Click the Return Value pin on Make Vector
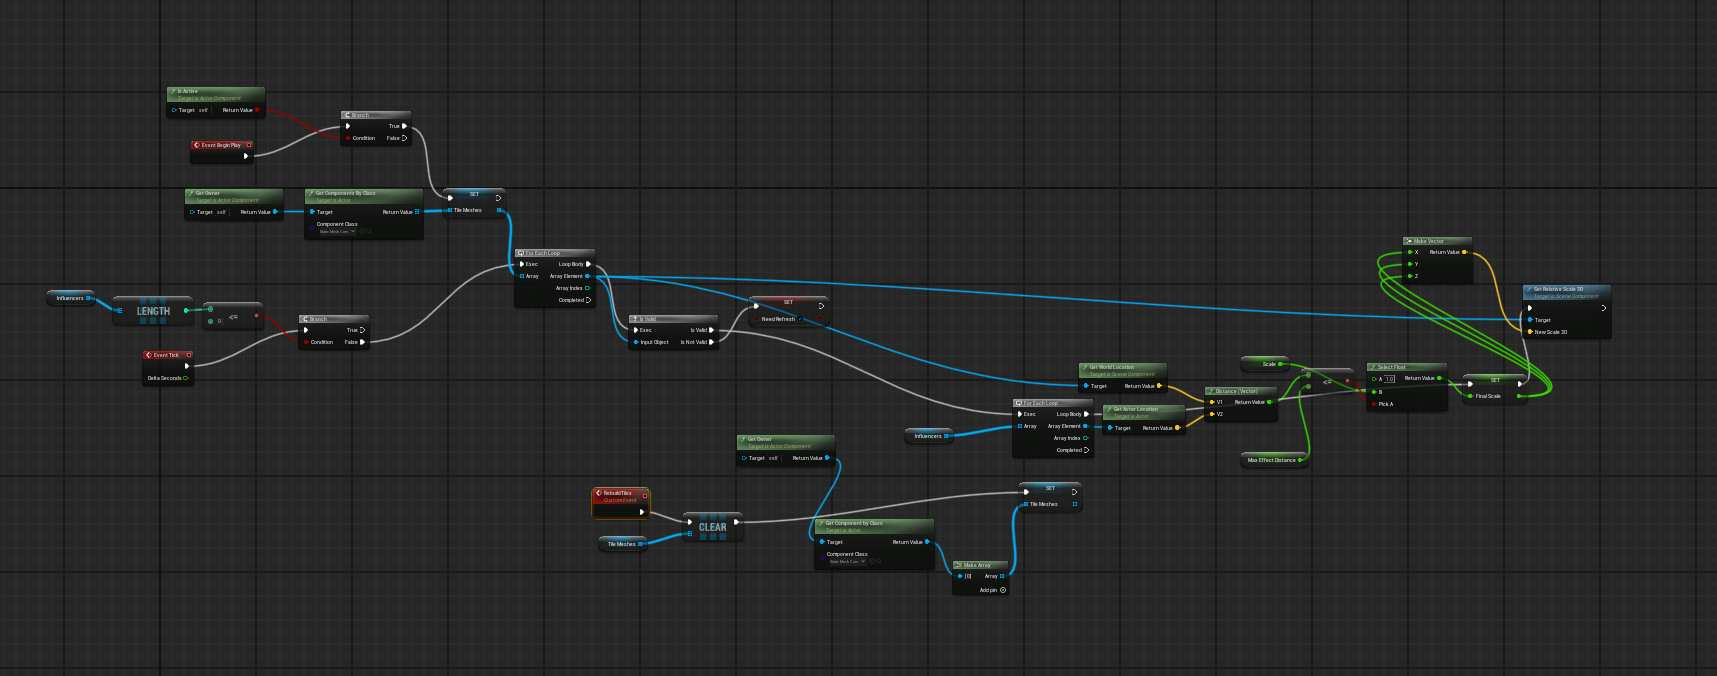Image resolution: width=1717 pixels, height=676 pixels. [x=1465, y=252]
